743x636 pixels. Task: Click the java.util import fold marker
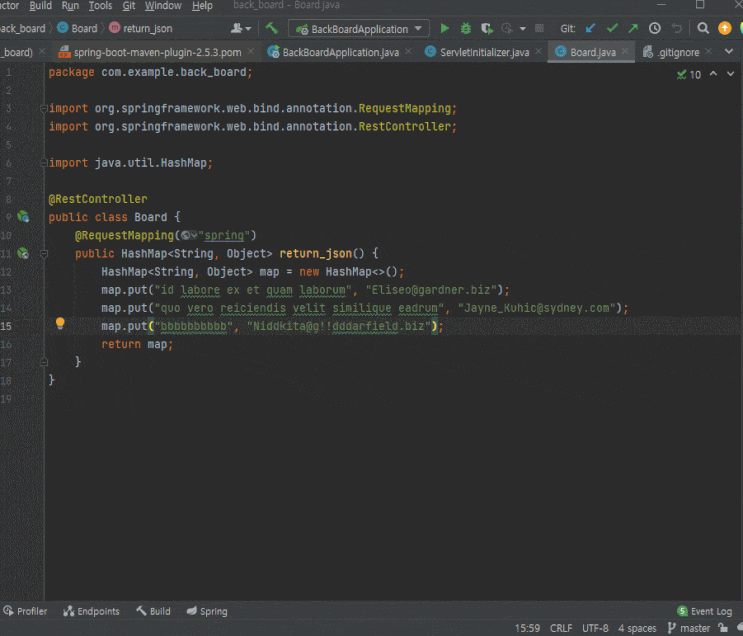pyautogui.click(x=44, y=163)
